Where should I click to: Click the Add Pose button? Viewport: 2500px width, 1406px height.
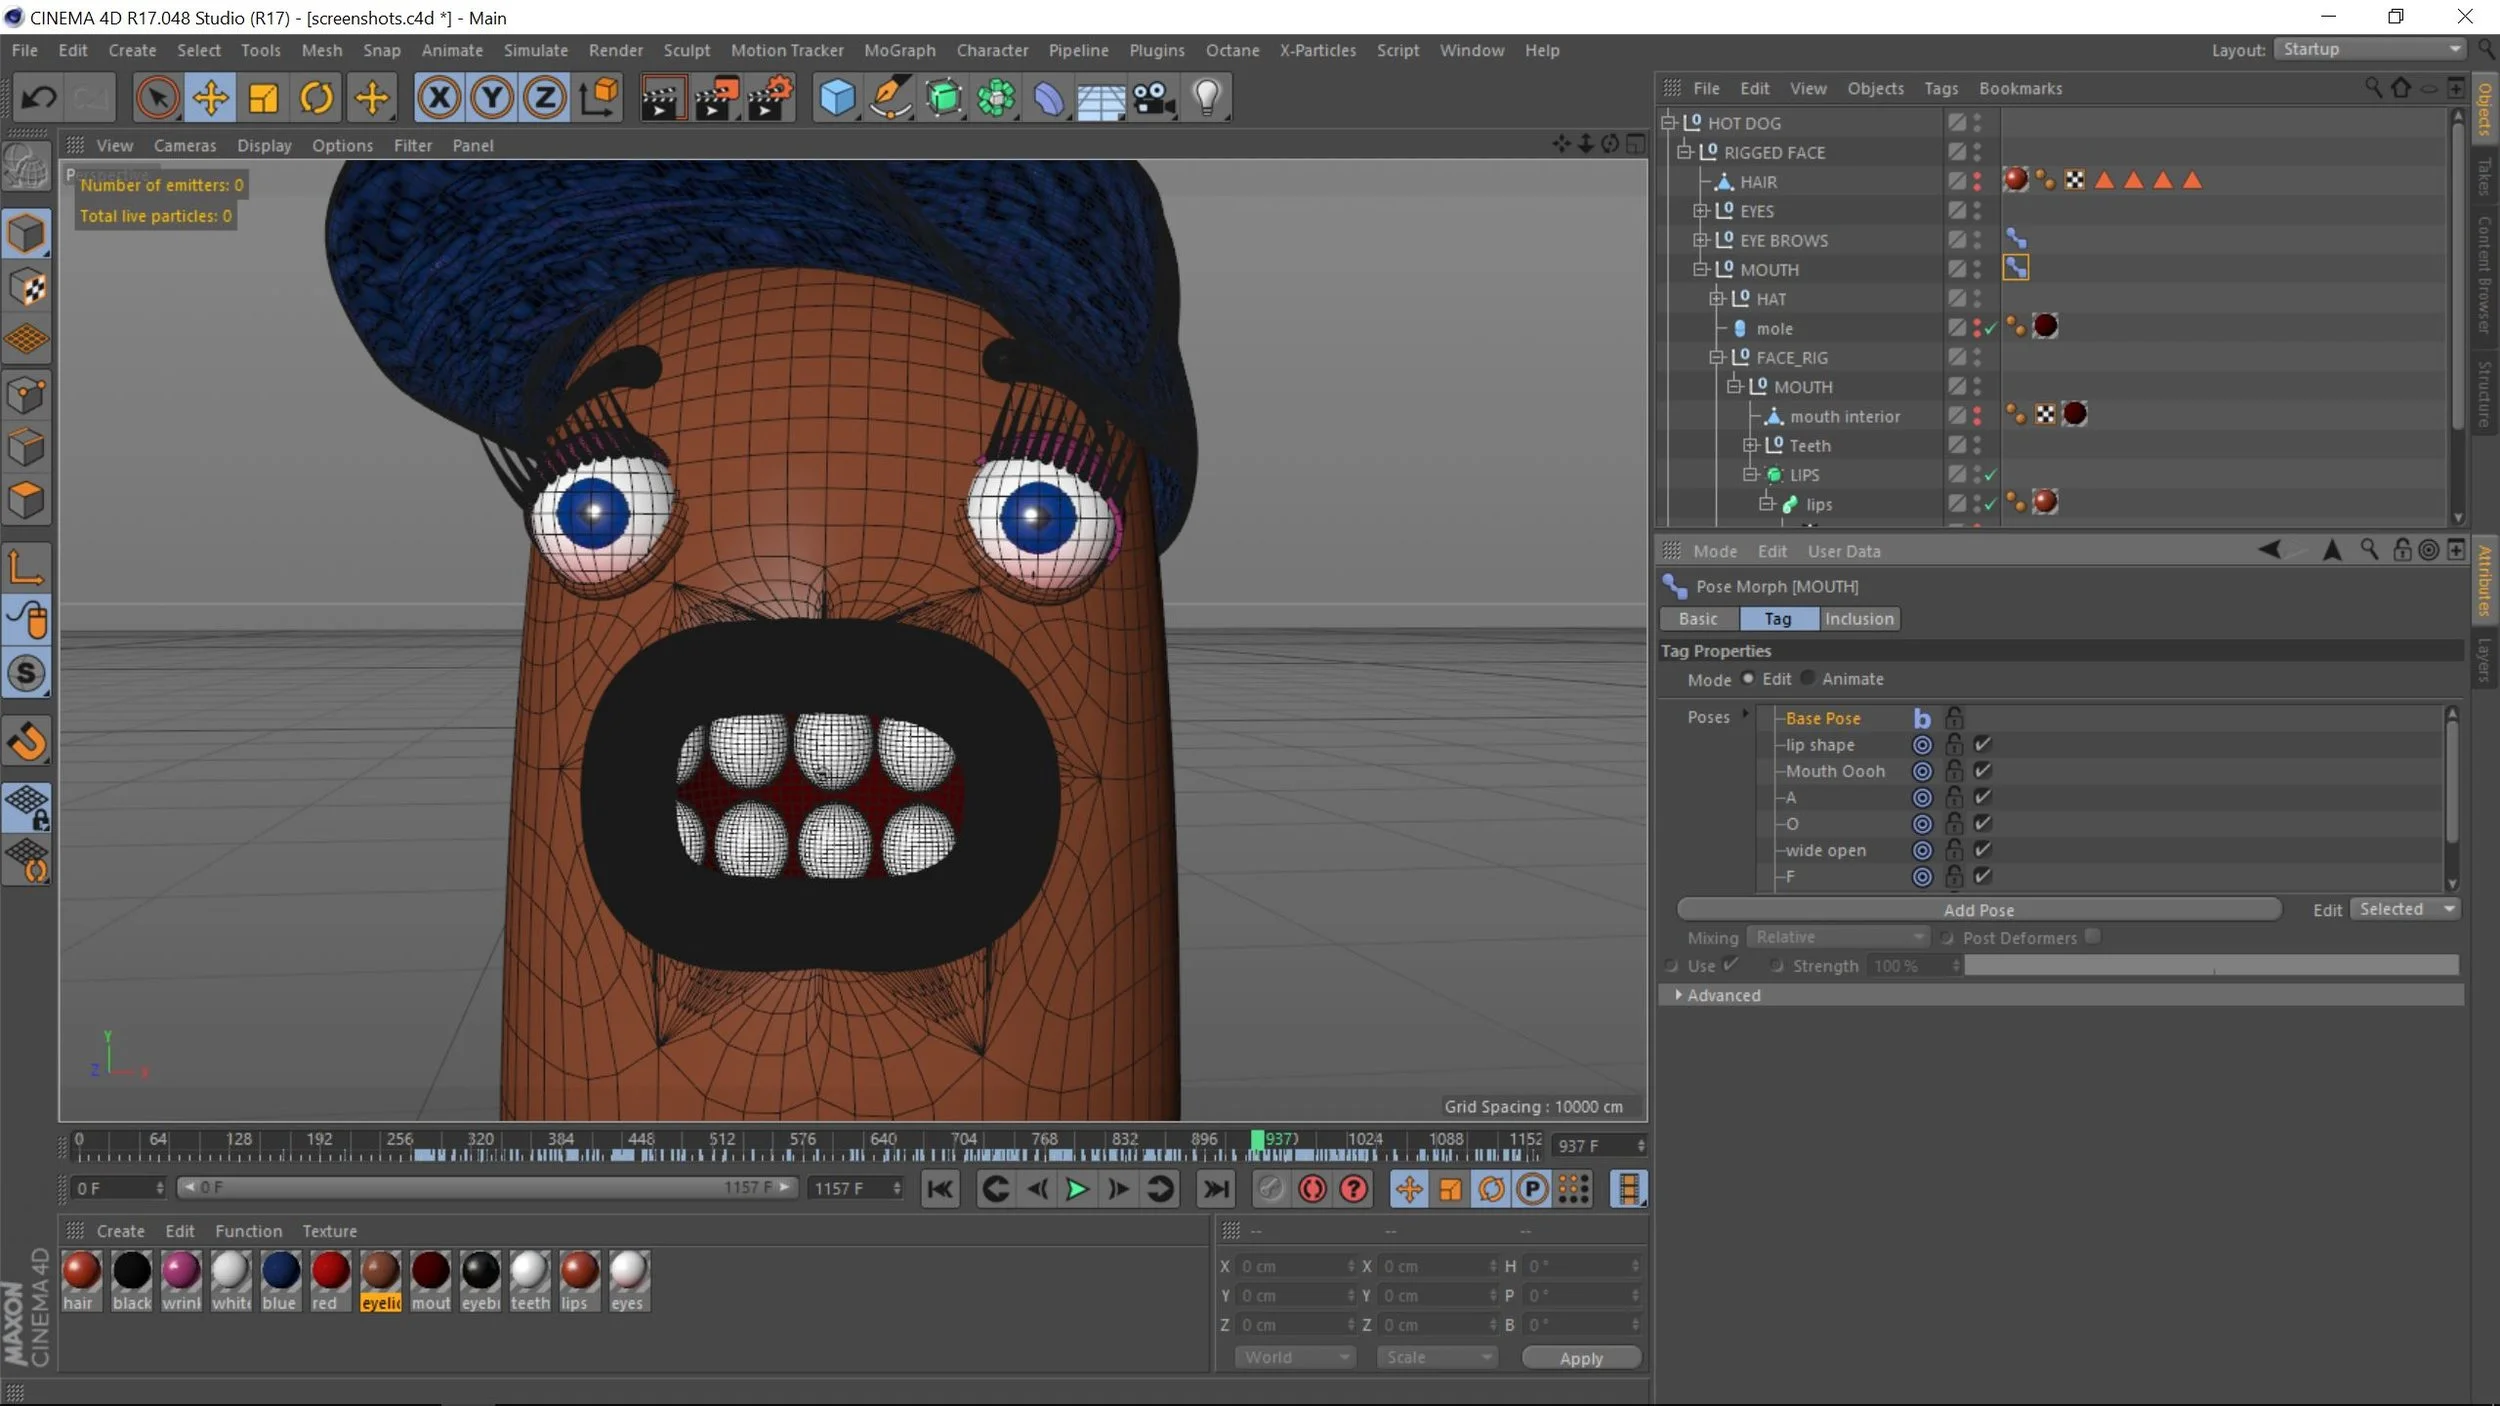[x=1978, y=910]
